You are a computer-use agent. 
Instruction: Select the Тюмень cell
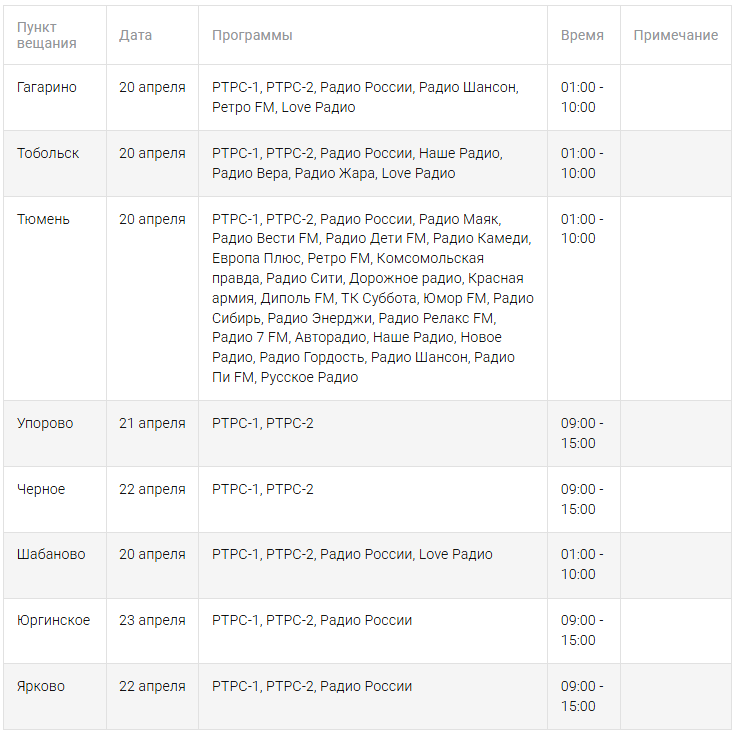pyautogui.click(x=43, y=219)
